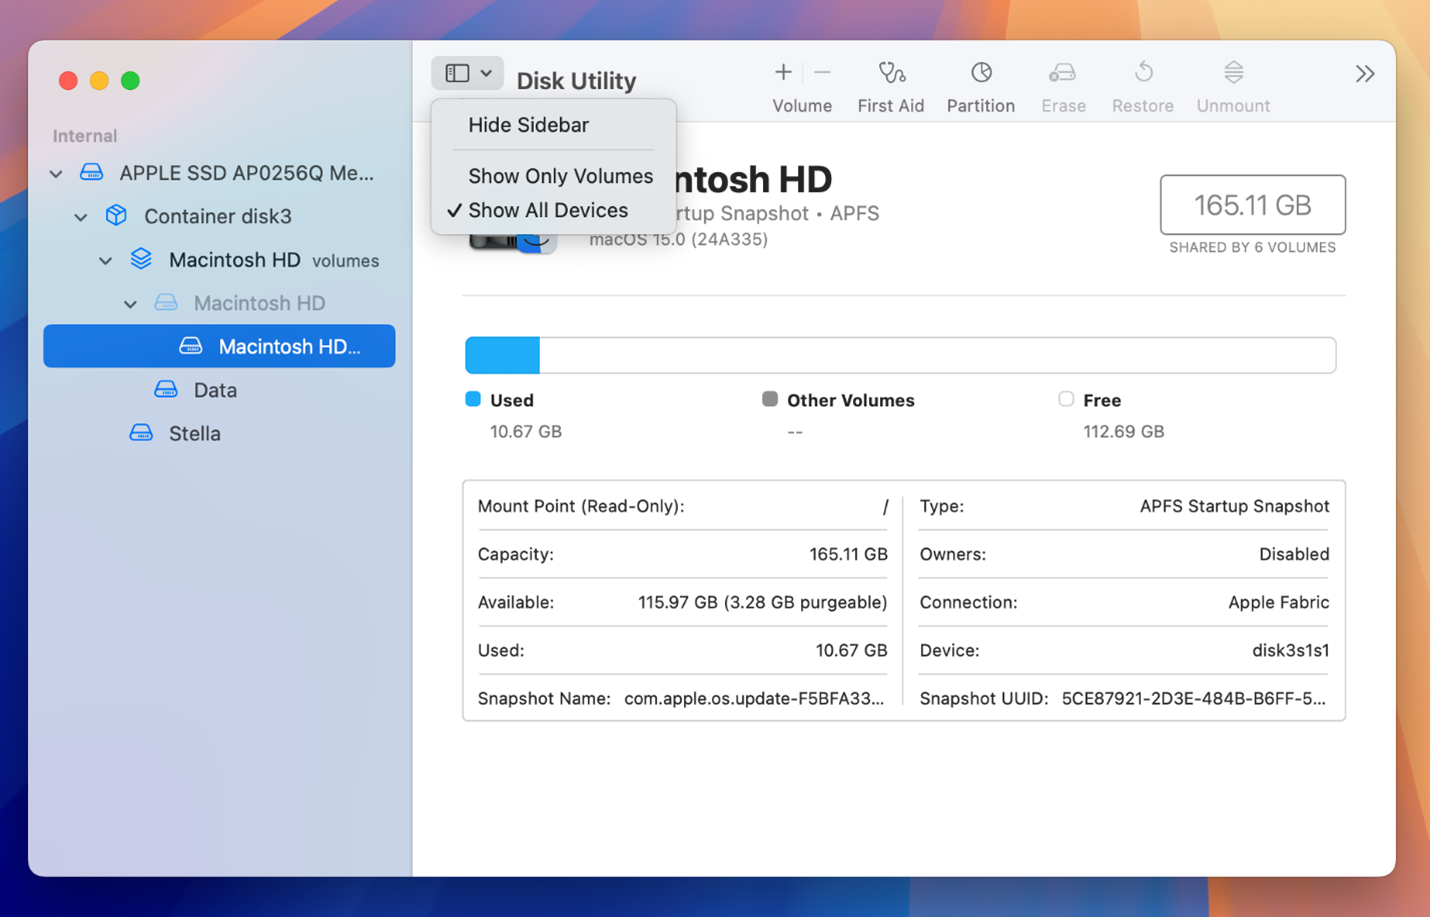
Task: Select APPLE SSD AP0256Q drive icon
Action: (92, 172)
